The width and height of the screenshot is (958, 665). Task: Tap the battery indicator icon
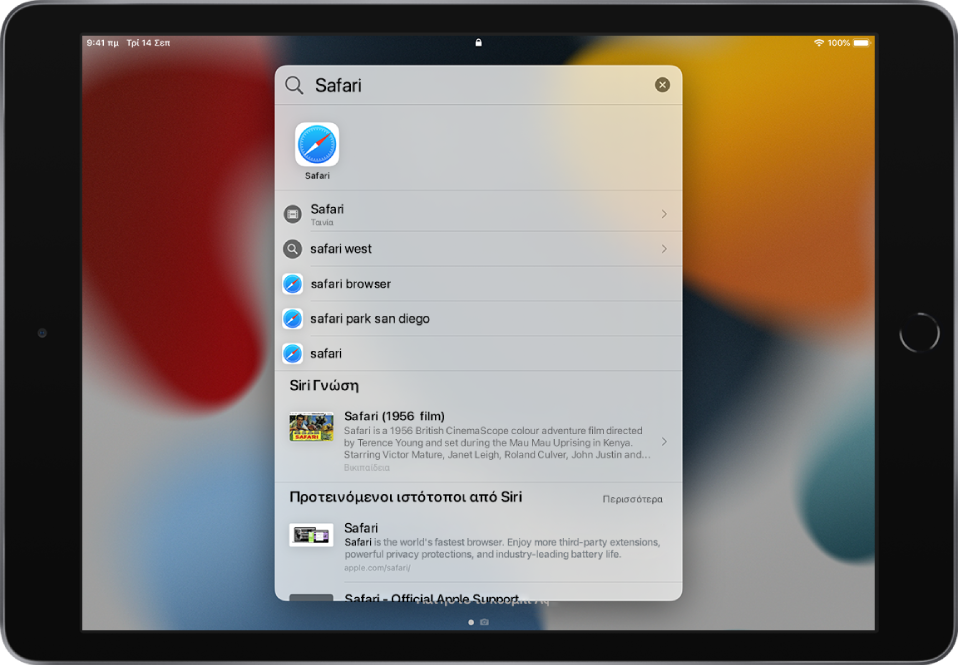tap(861, 43)
